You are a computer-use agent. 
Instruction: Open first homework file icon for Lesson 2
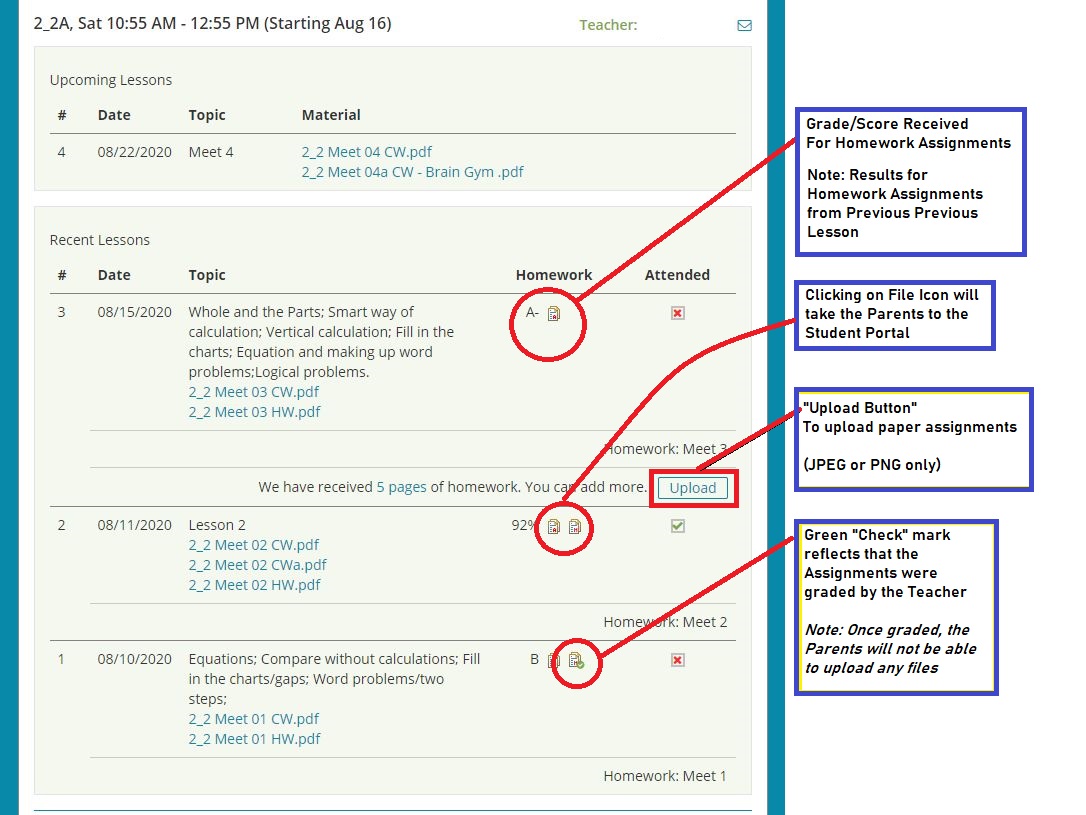553,527
